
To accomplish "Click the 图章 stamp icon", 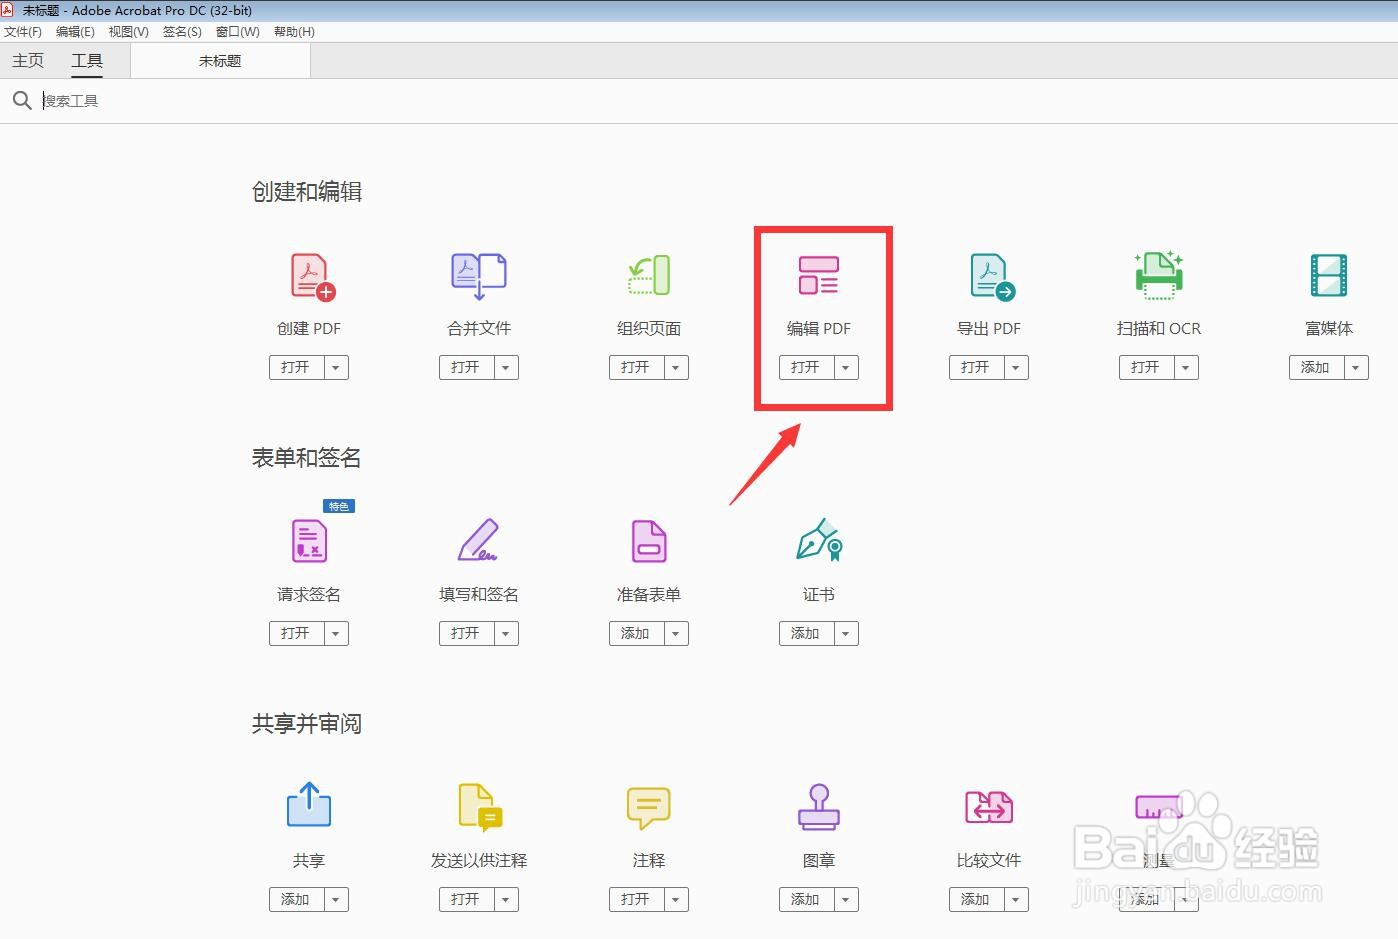I will point(819,806).
